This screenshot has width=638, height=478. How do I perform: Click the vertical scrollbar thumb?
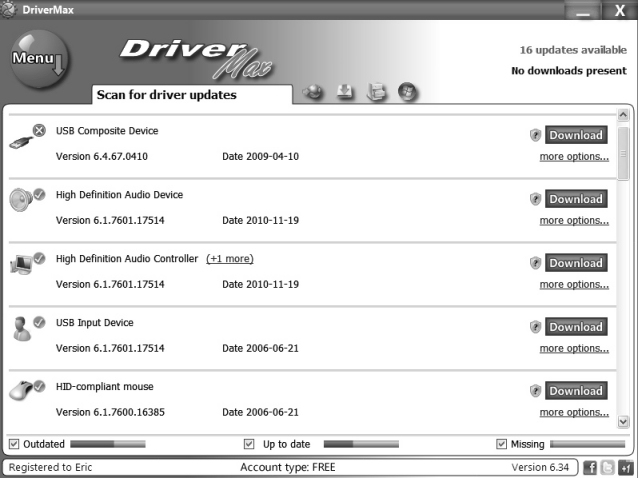pyautogui.click(x=623, y=153)
